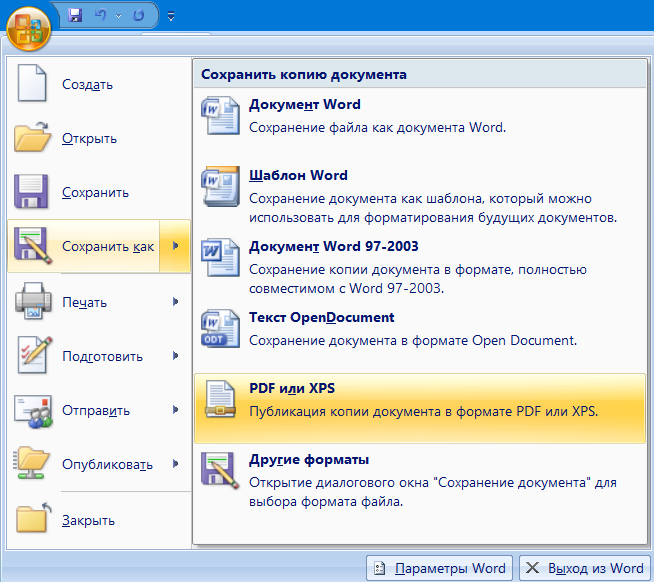The image size is (654, 582).
Task: Click the Сохранить копию документа header
Action: (x=420, y=74)
